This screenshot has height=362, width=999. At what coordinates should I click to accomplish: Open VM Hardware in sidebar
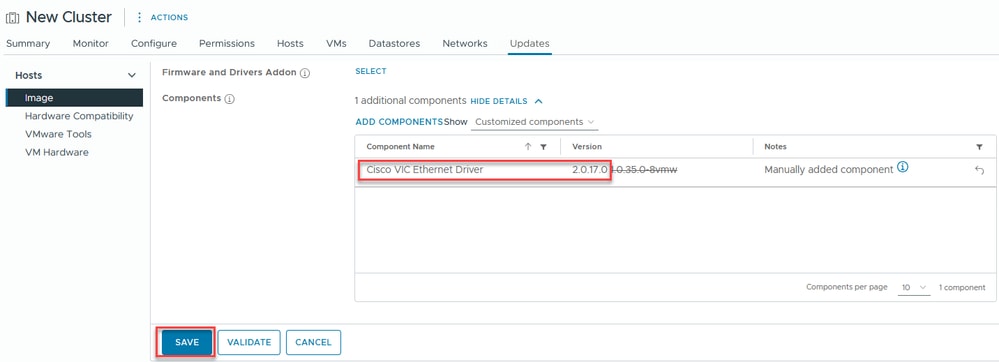[x=57, y=152]
